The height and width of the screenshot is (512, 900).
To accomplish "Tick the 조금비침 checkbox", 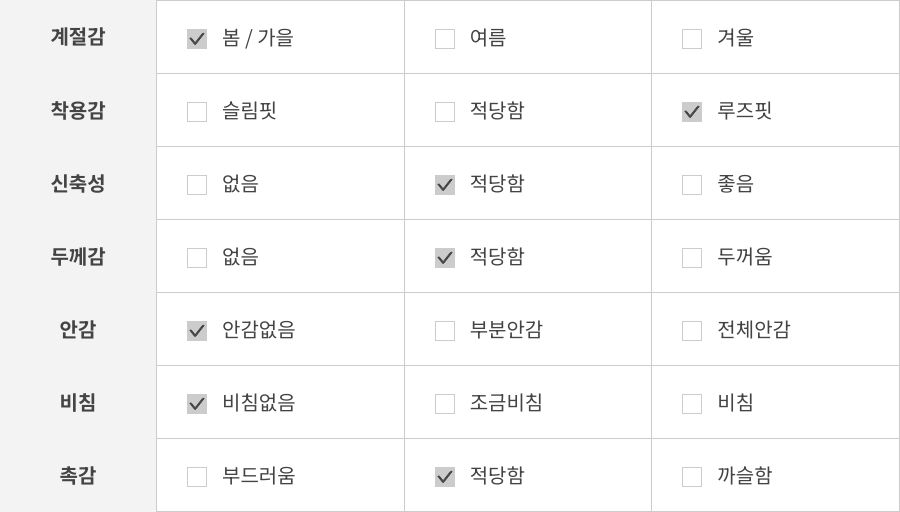I will pos(445,404).
